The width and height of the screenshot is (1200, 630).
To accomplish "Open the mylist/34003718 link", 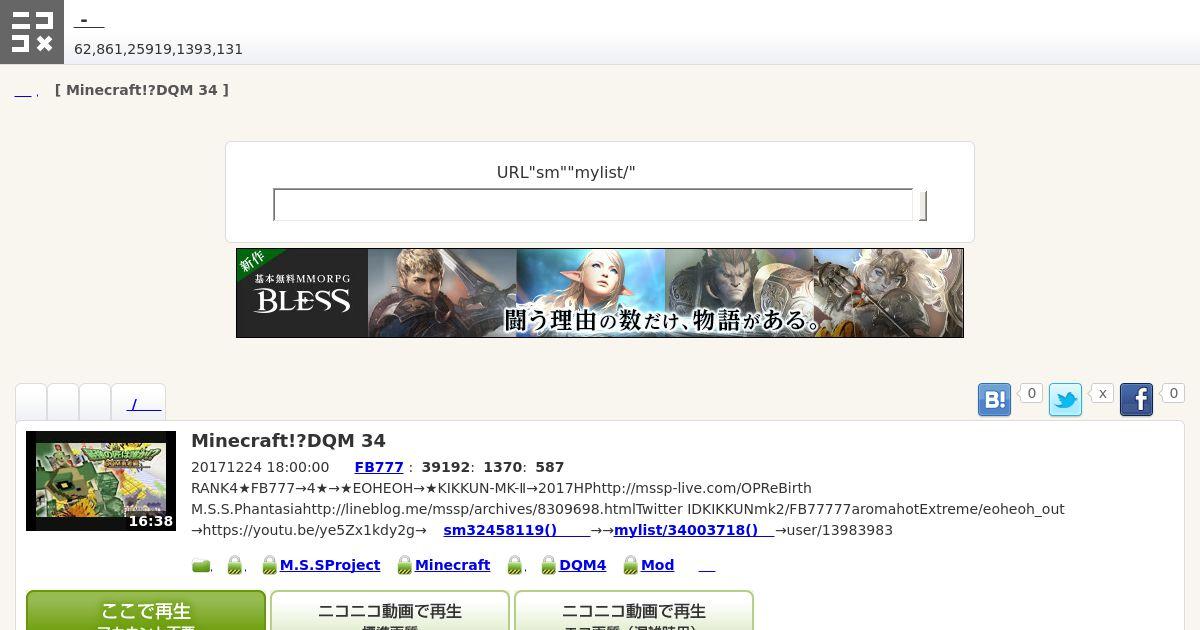I will click(694, 530).
